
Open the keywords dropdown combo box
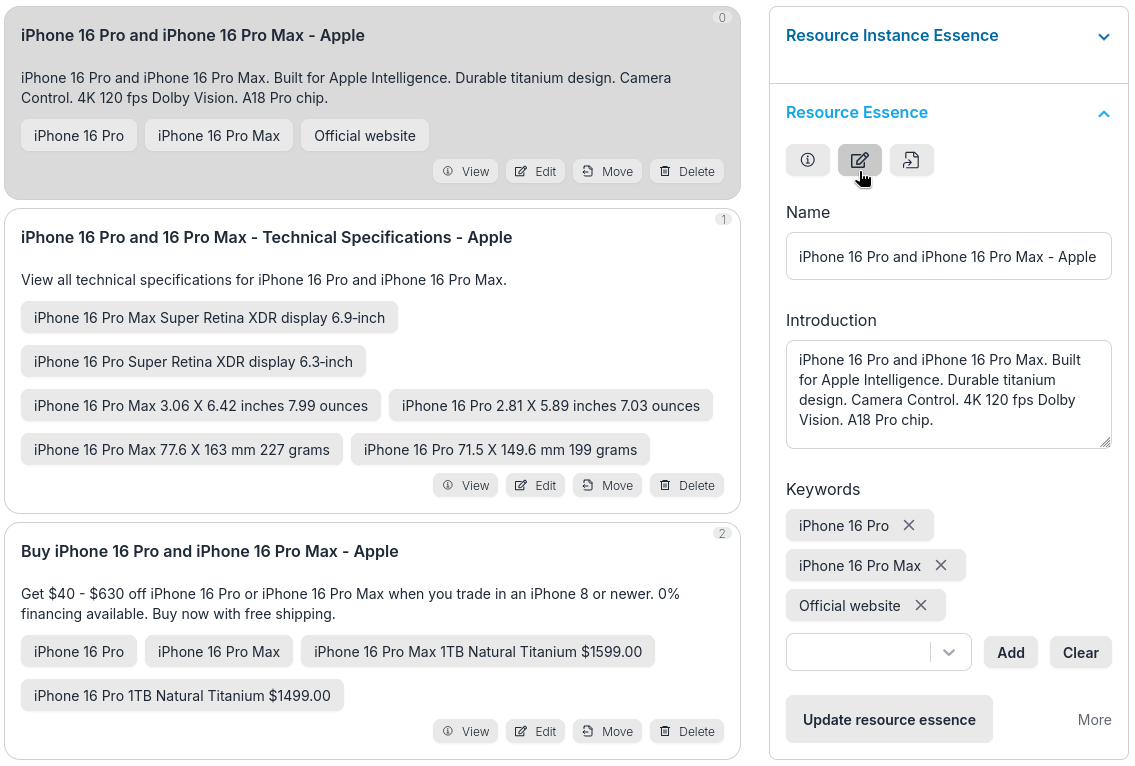[950, 652]
